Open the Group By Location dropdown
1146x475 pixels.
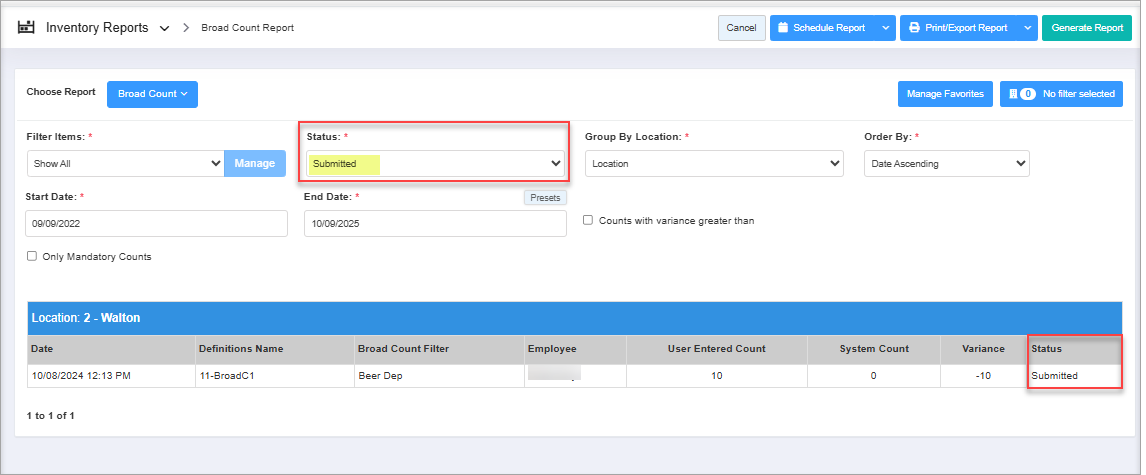(714, 163)
